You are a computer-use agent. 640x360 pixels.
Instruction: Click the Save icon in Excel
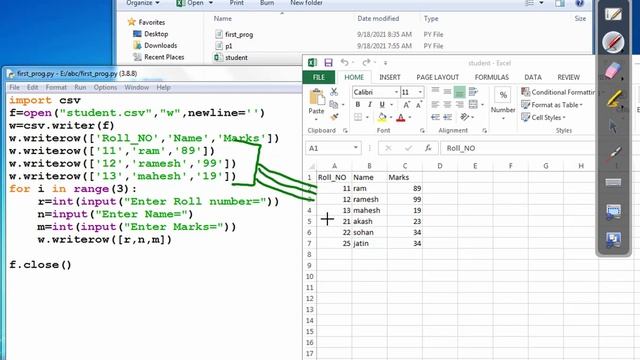coord(328,62)
